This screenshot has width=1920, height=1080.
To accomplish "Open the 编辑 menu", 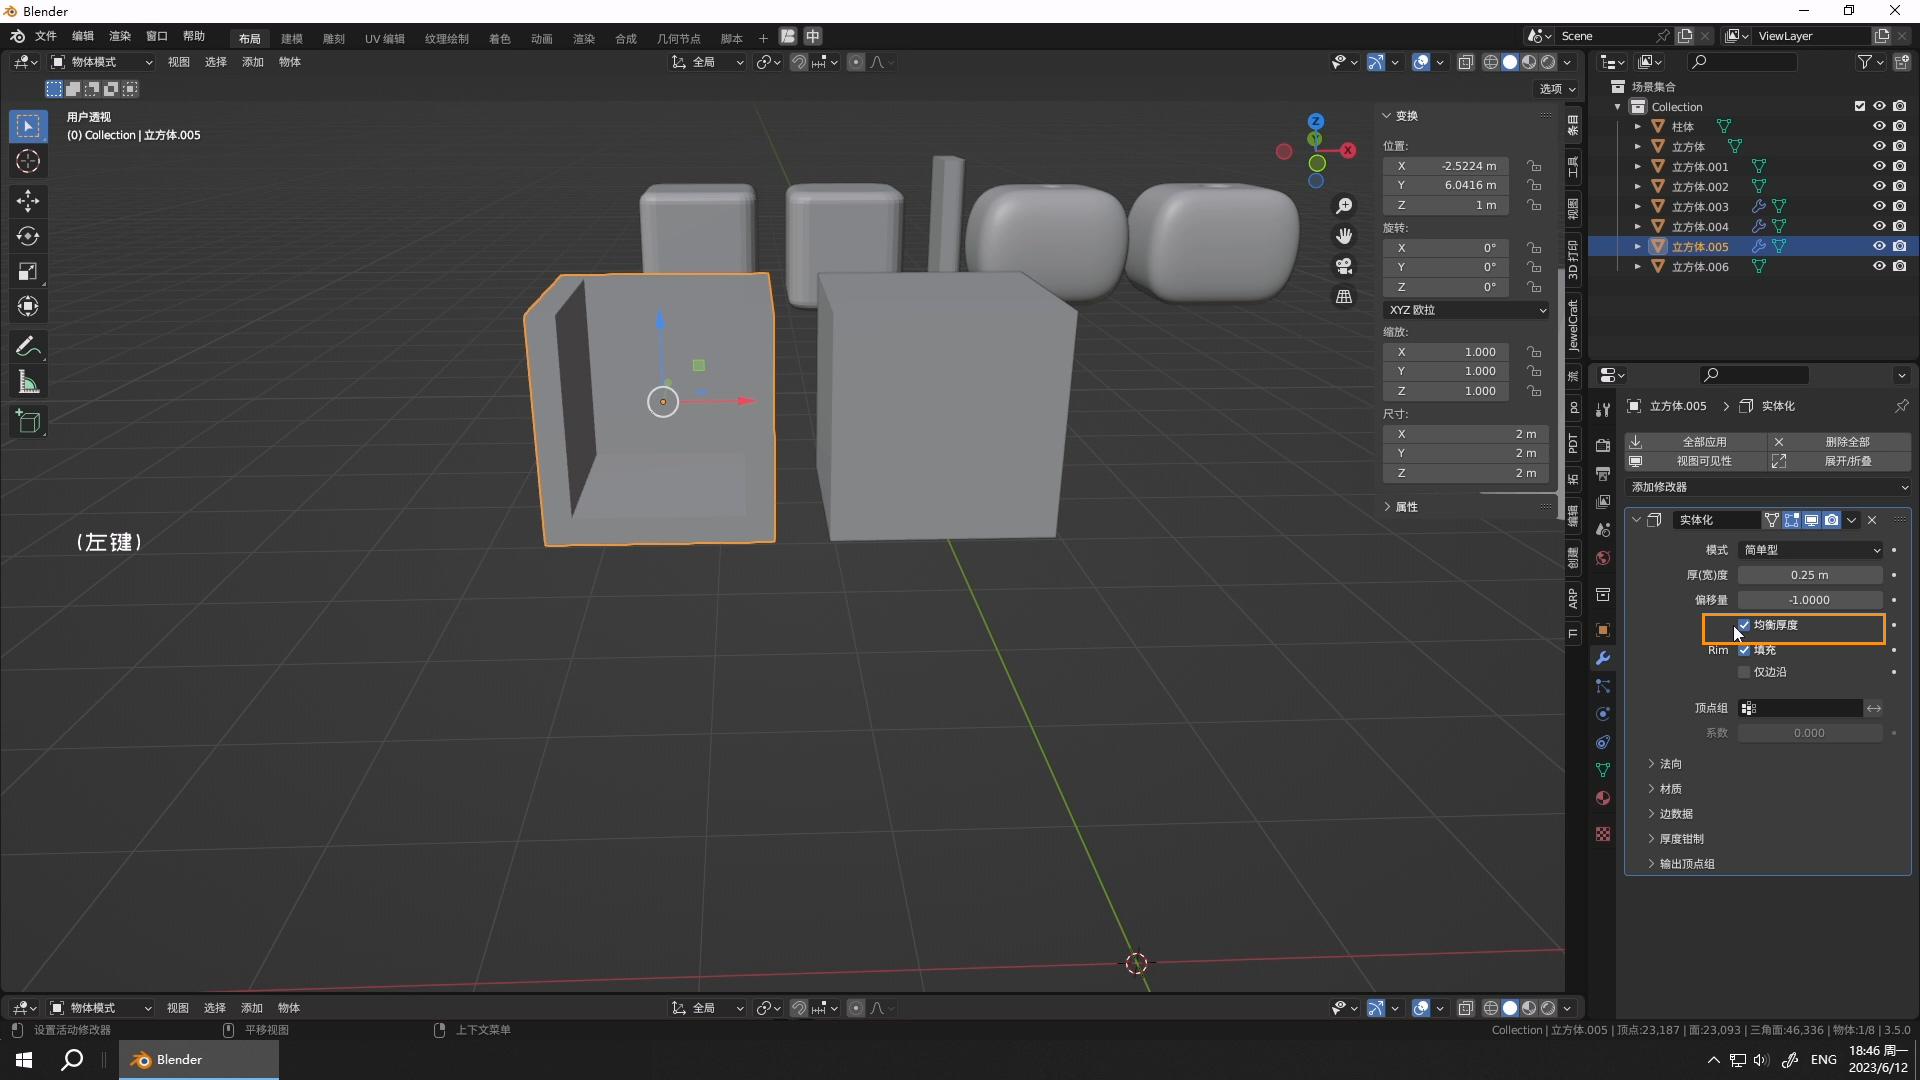I will (82, 36).
